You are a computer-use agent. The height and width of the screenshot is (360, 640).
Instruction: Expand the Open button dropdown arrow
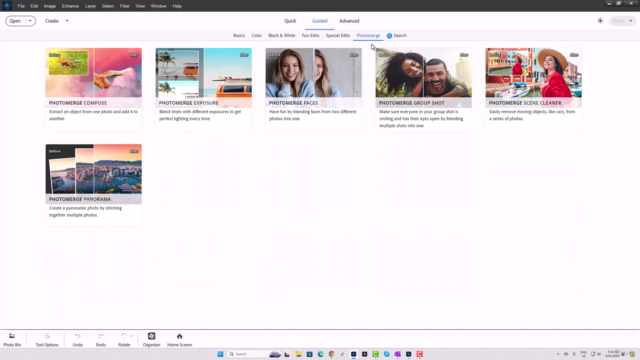coord(30,21)
